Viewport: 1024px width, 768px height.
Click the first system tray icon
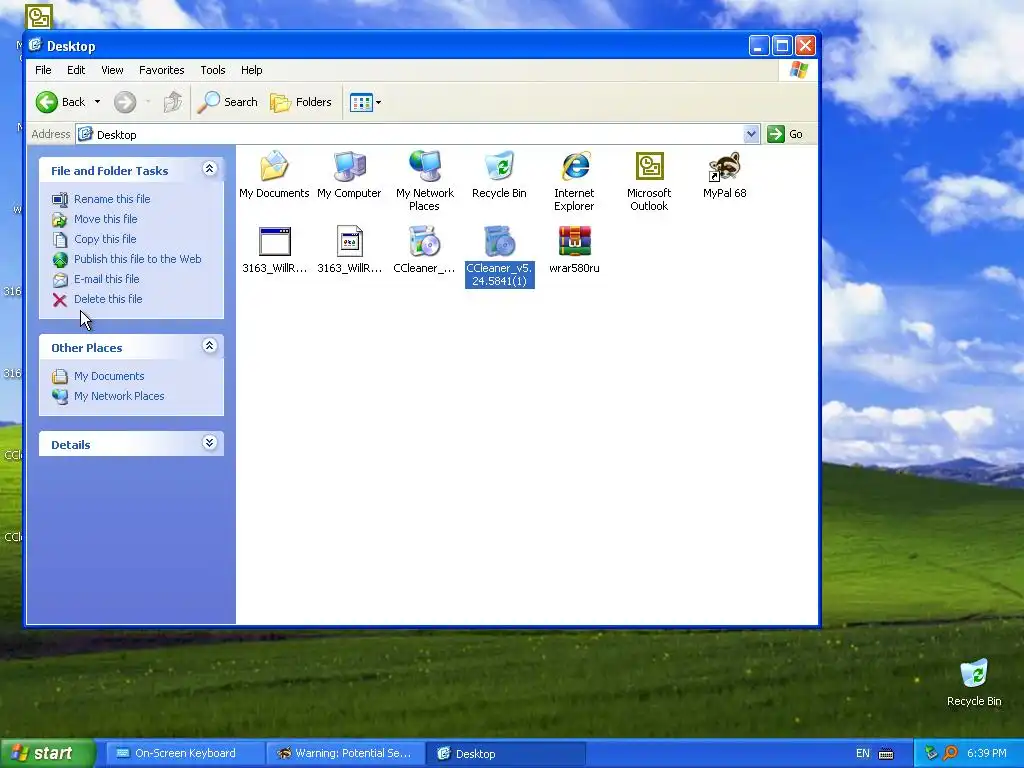click(x=932, y=754)
